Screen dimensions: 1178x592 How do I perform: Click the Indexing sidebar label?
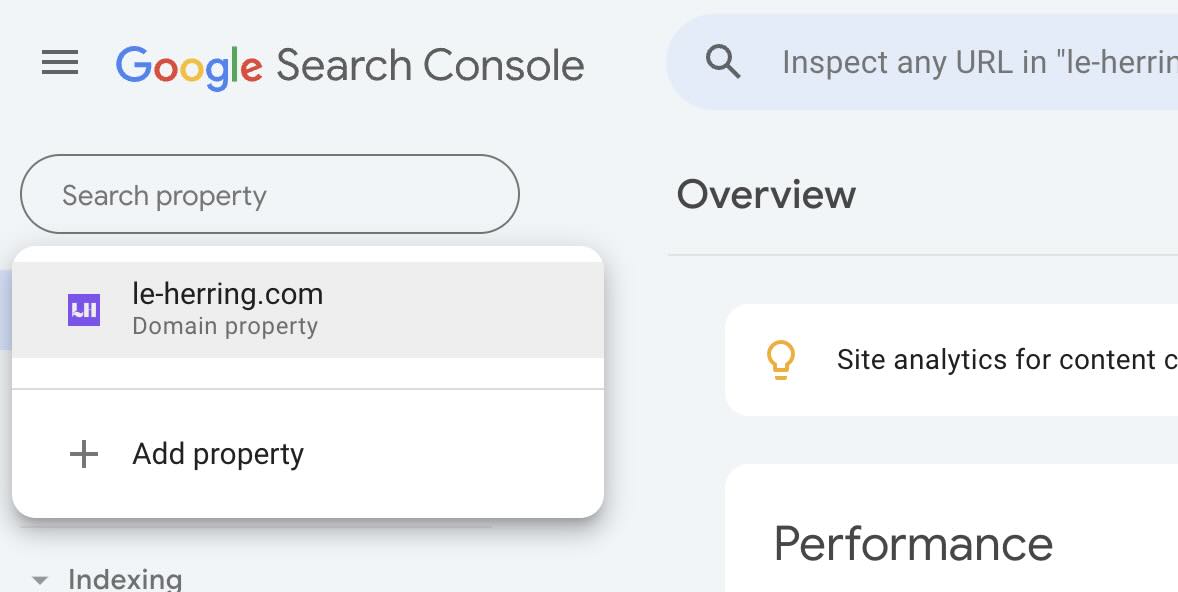125,579
